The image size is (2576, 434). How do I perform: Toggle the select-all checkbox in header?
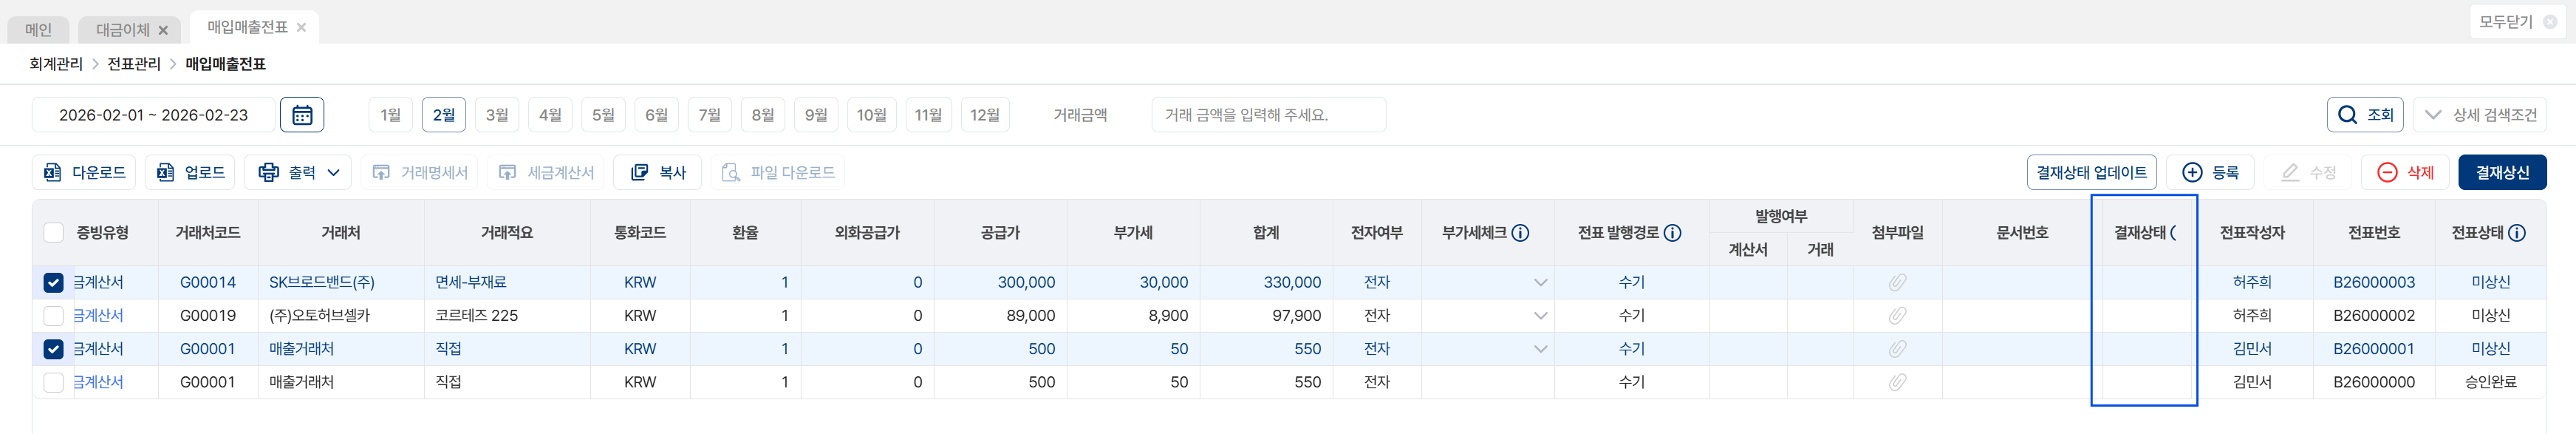(54, 233)
